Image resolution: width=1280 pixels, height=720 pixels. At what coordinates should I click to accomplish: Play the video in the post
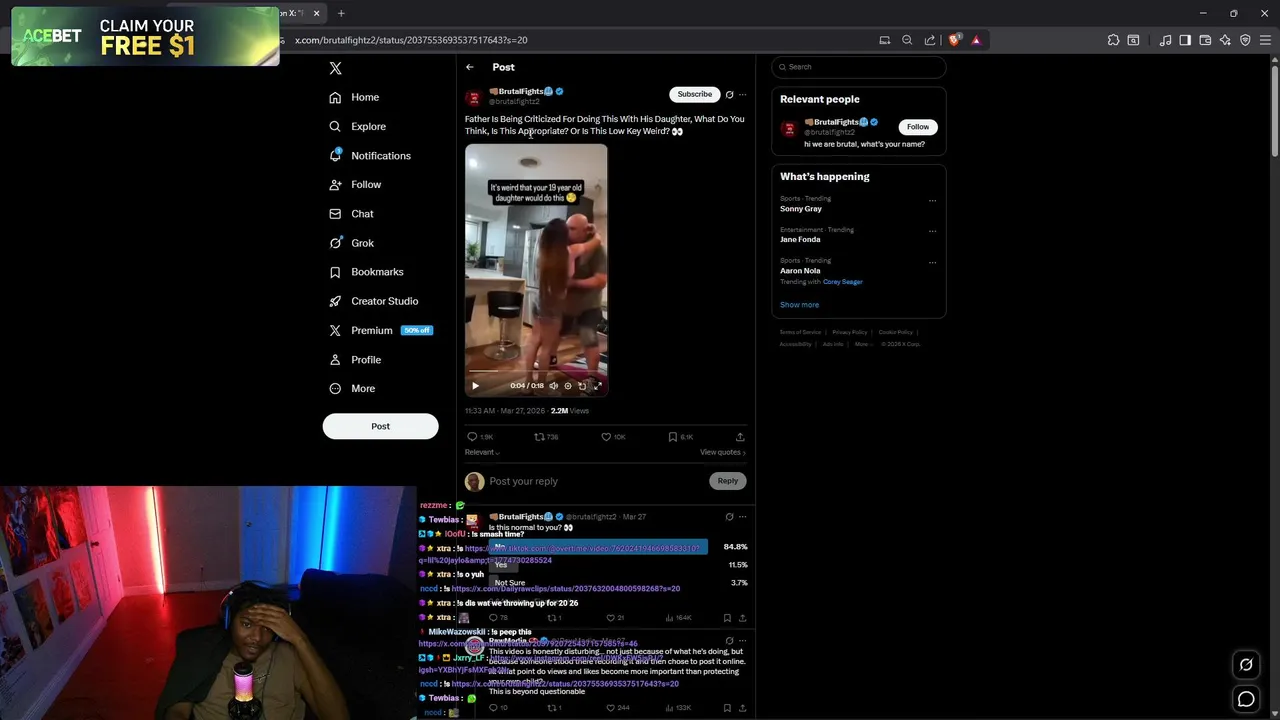(475, 386)
